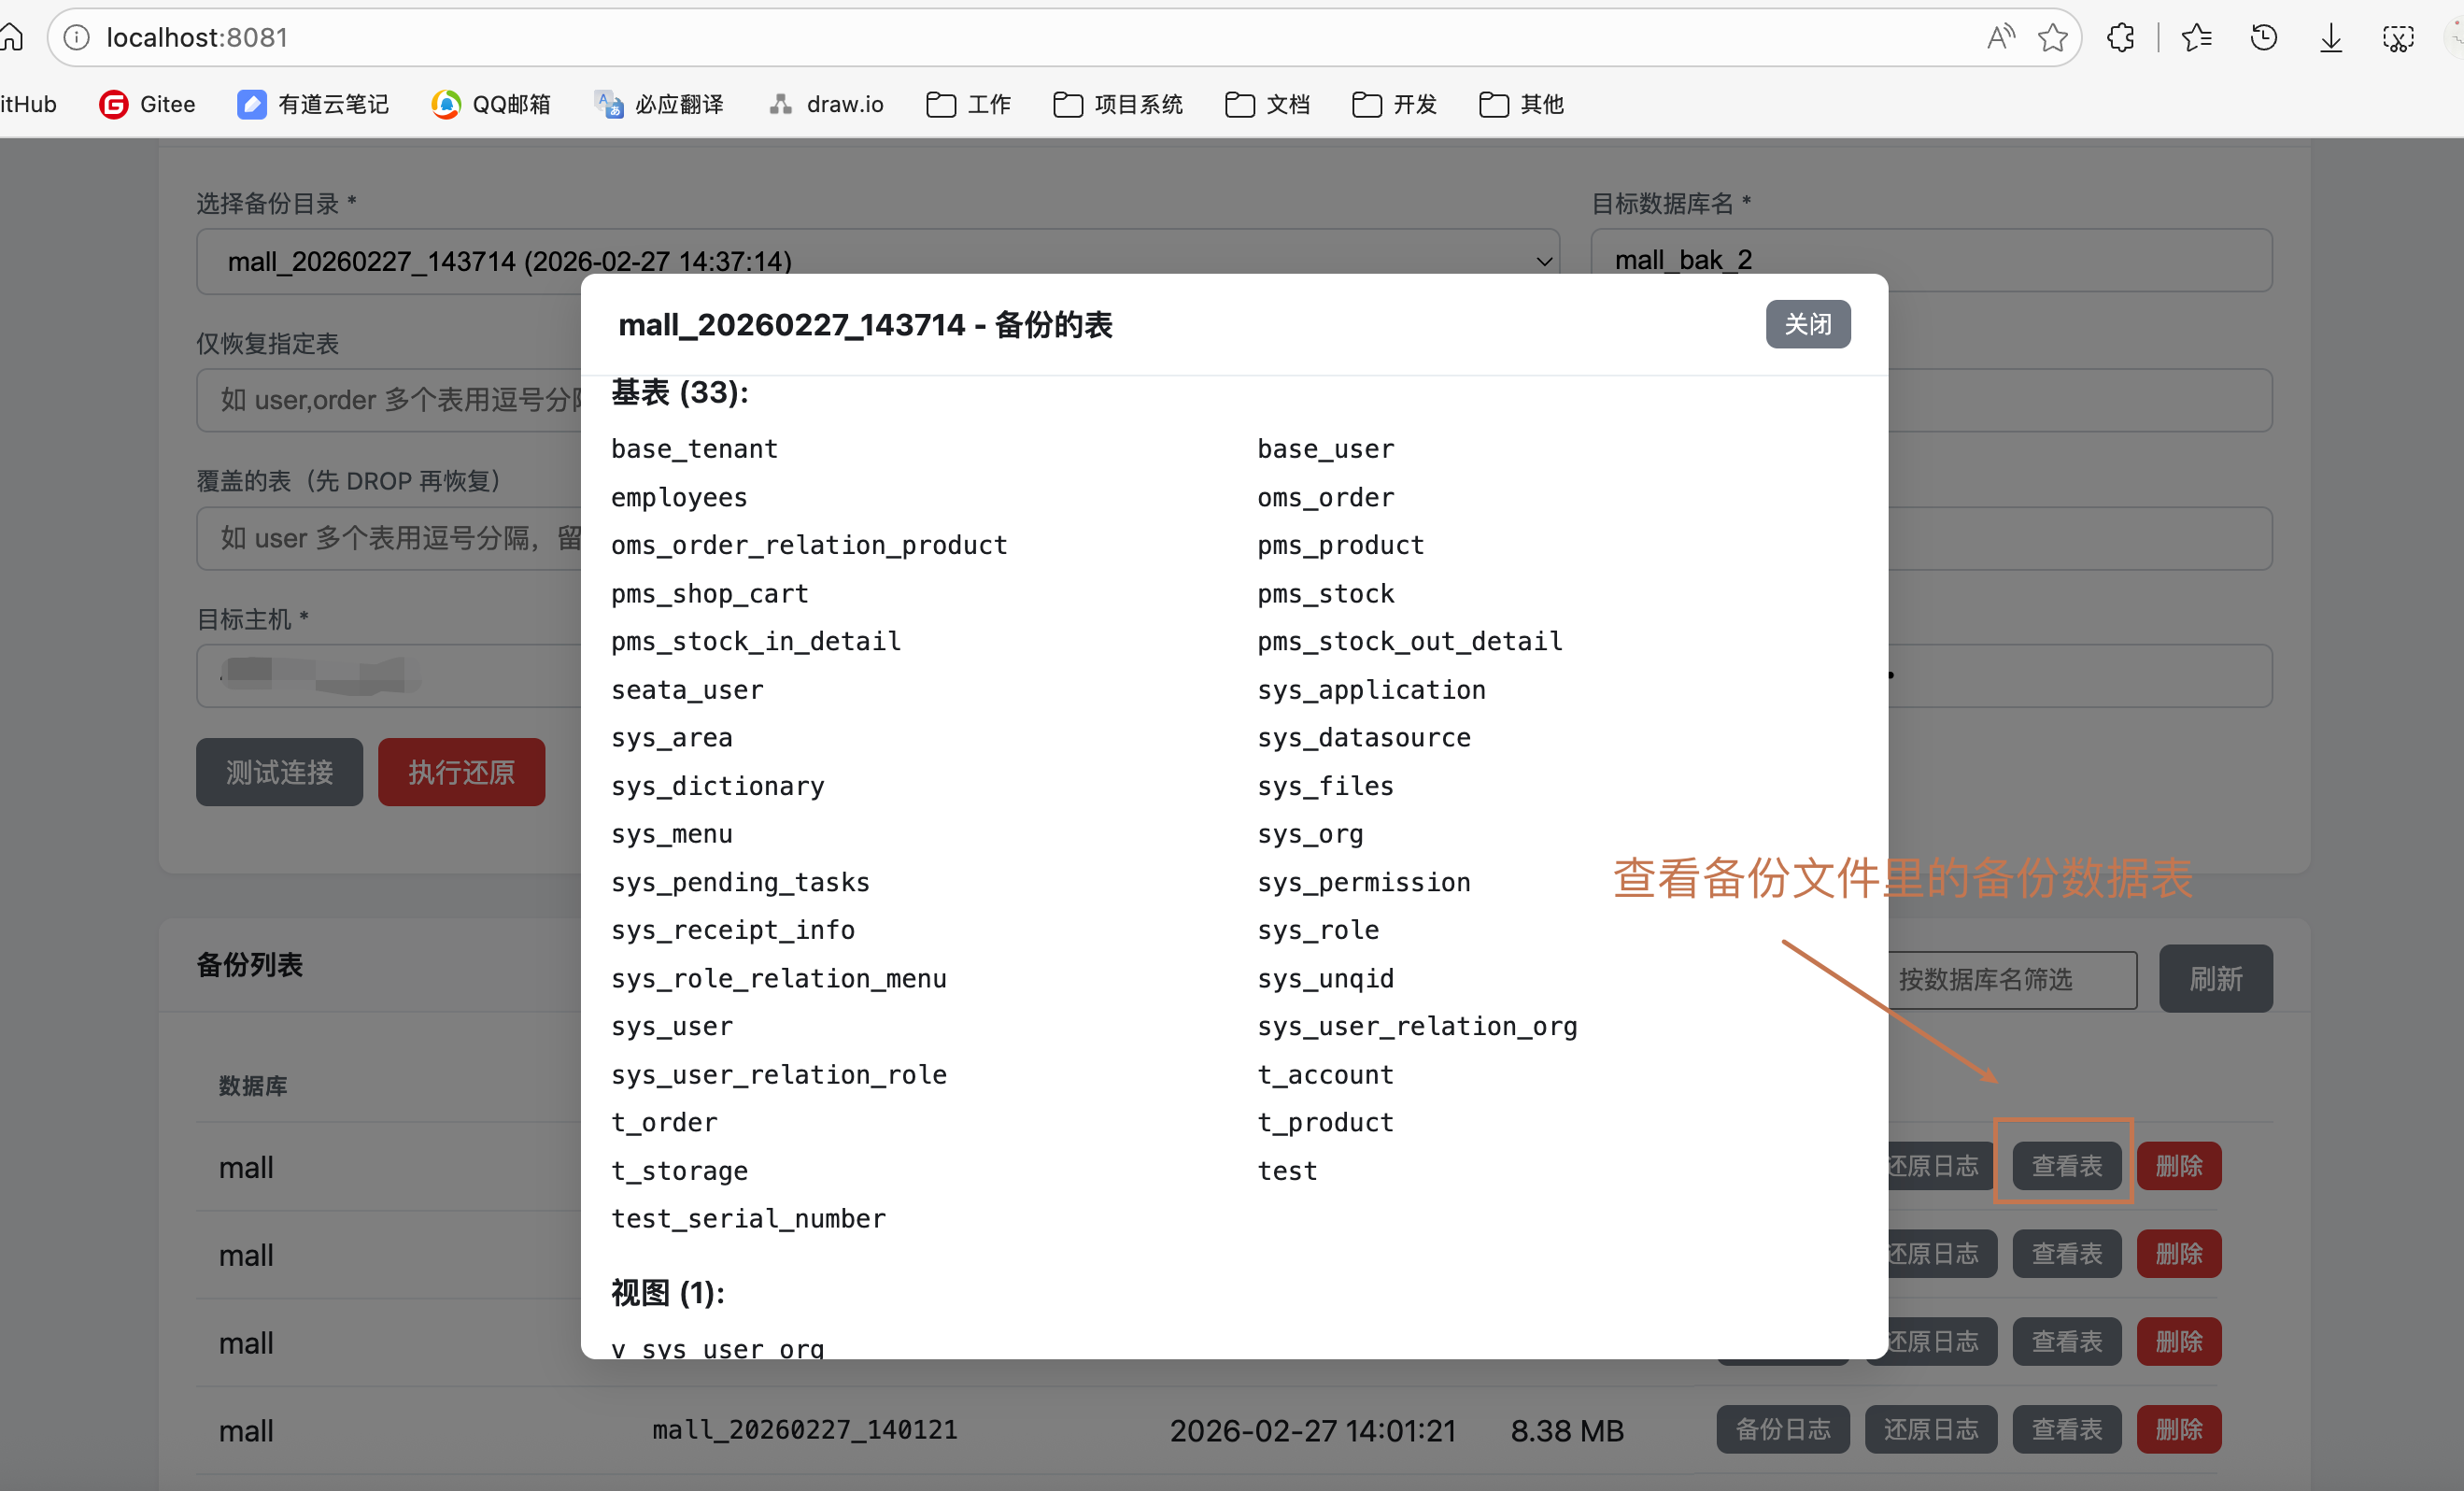The width and height of the screenshot is (2464, 1491).
Task: Click 删除 on the first mall row
Action: pyautogui.click(x=2178, y=1165)
